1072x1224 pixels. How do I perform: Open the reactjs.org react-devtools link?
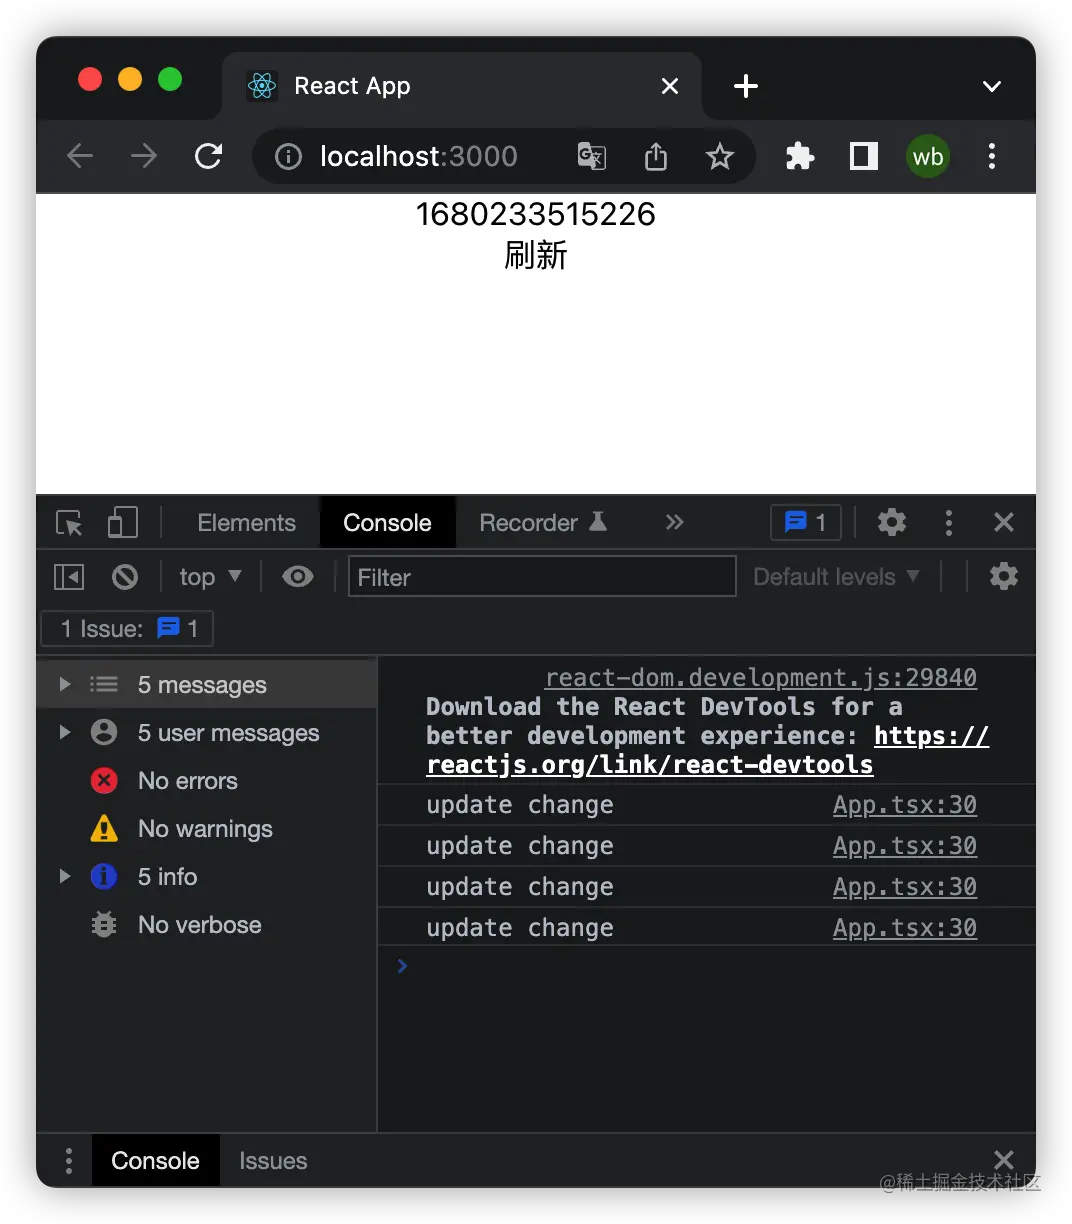click(x=708, y=751)
